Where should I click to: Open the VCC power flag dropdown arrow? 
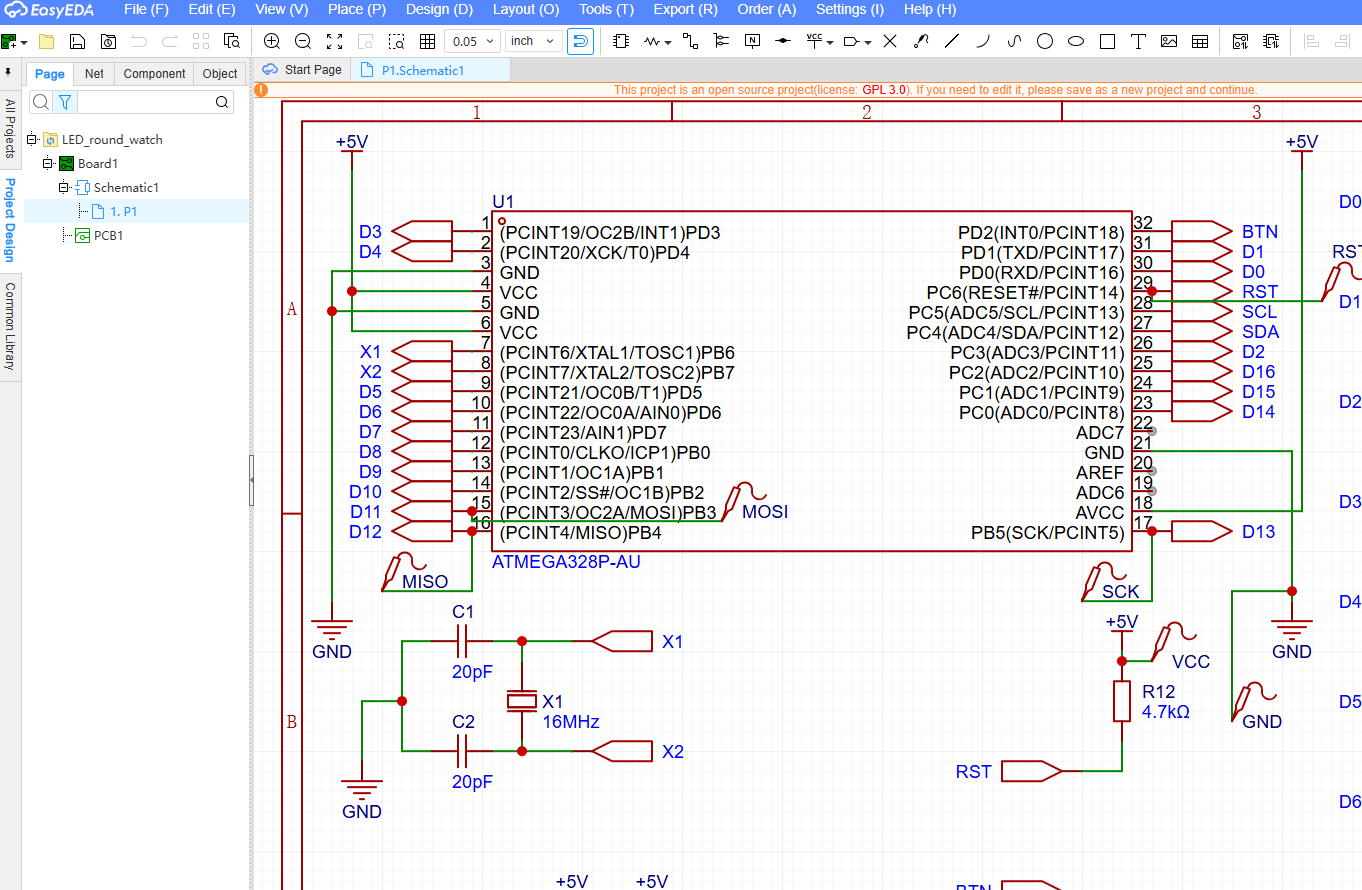click(x=830, y=42)
